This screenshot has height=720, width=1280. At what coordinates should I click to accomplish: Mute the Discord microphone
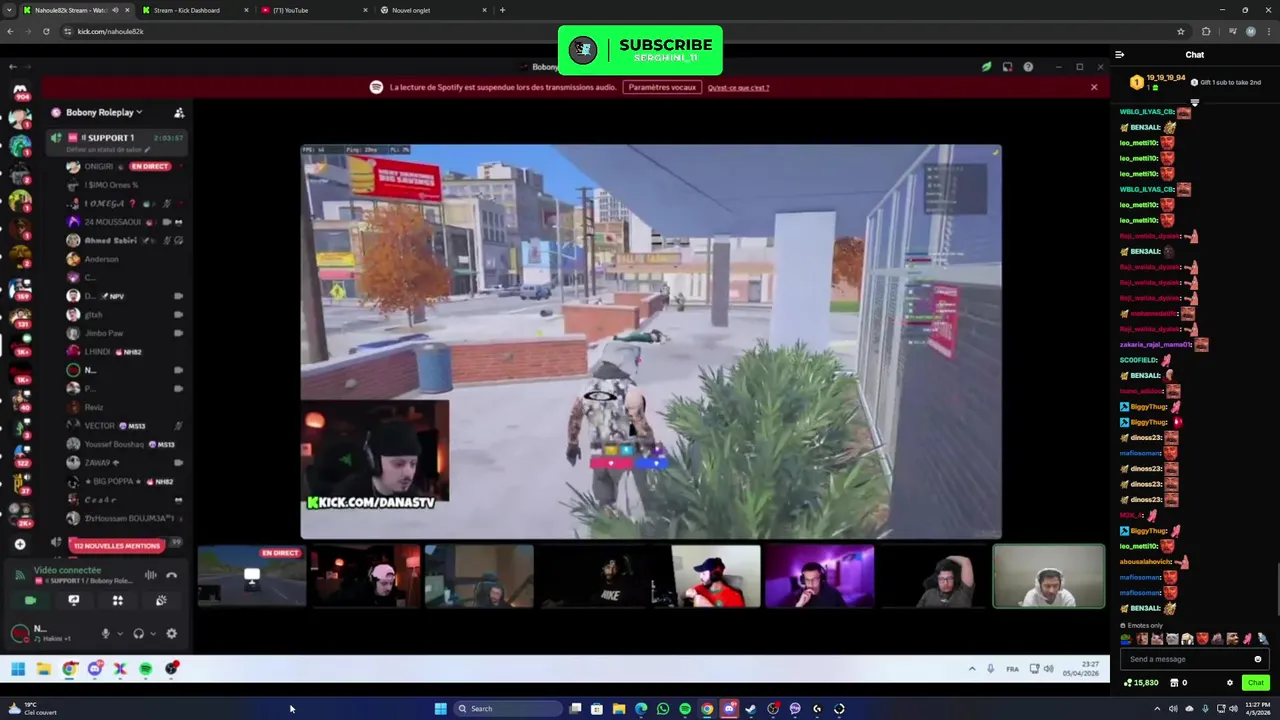105,633
